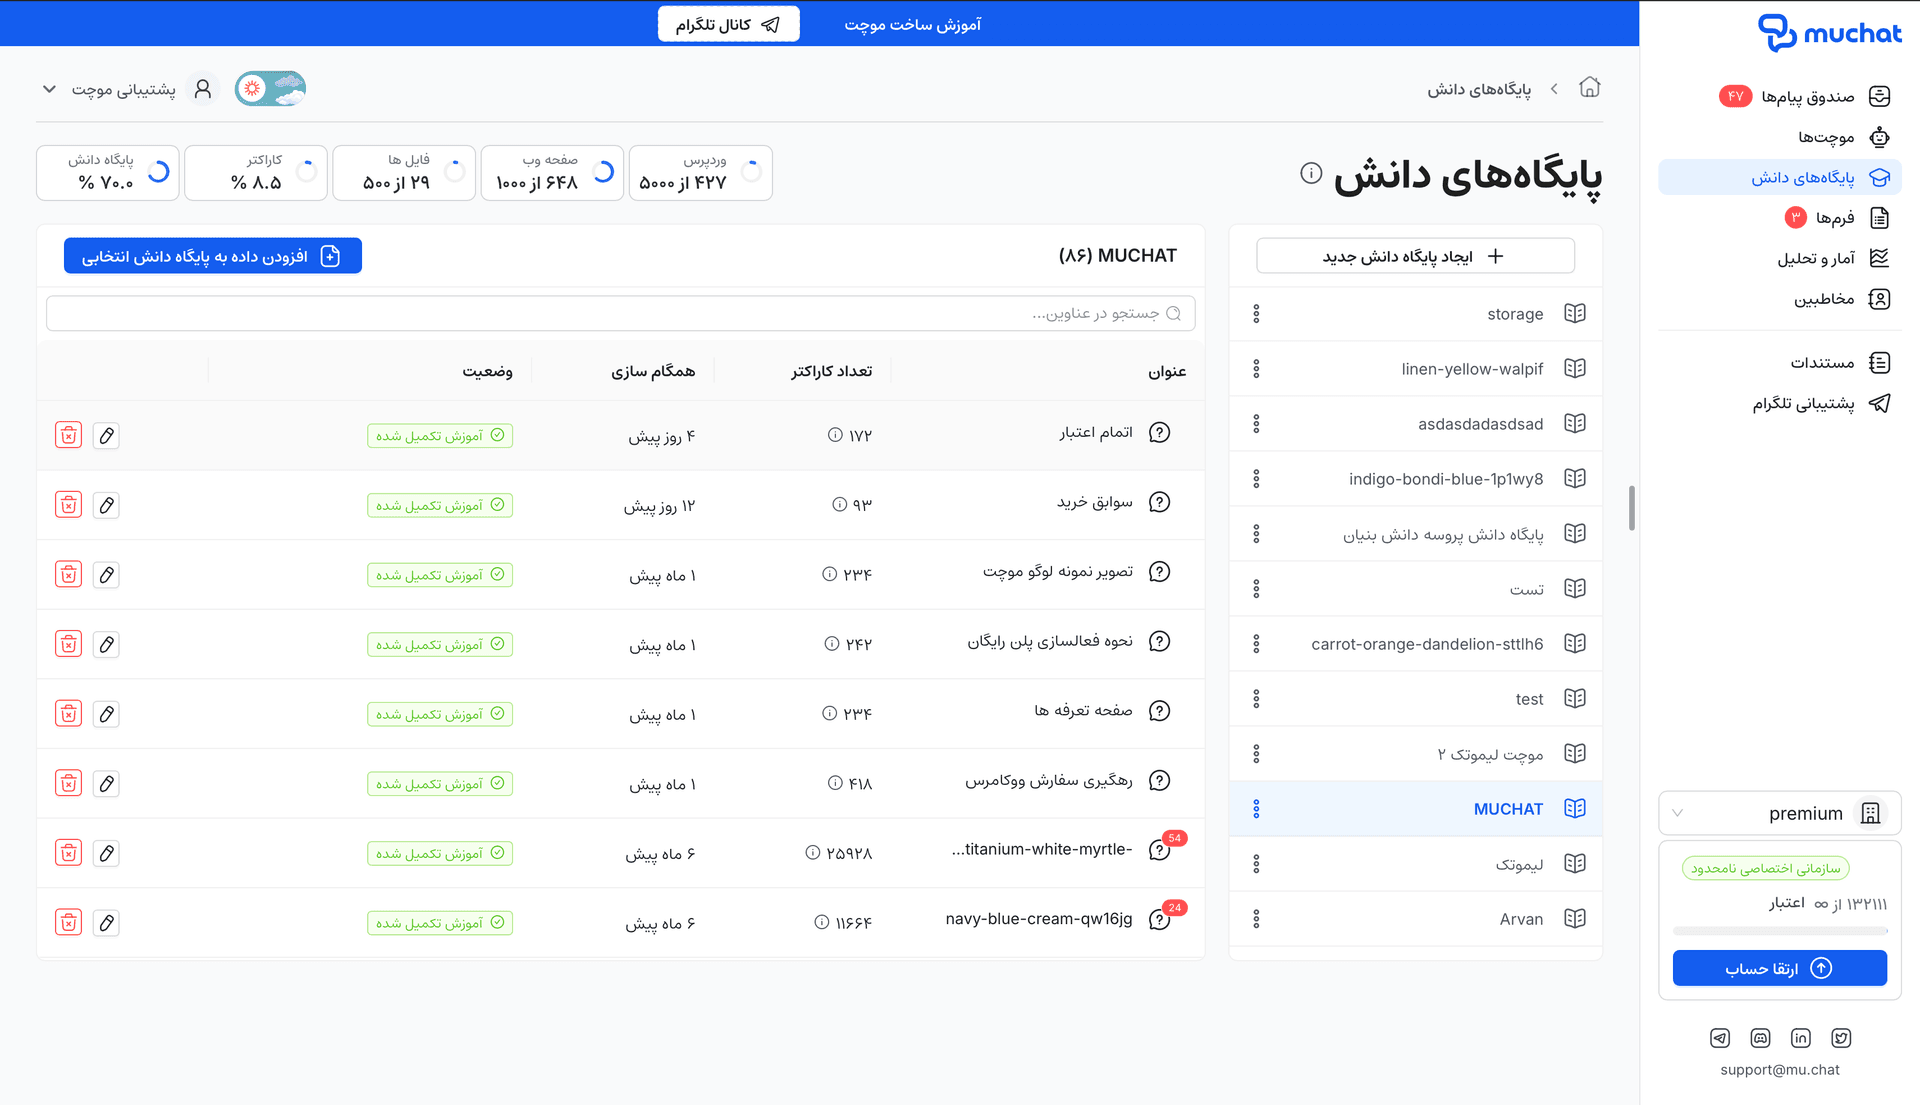Open پشتیبانی تلگرام support link

(1780, 403)
